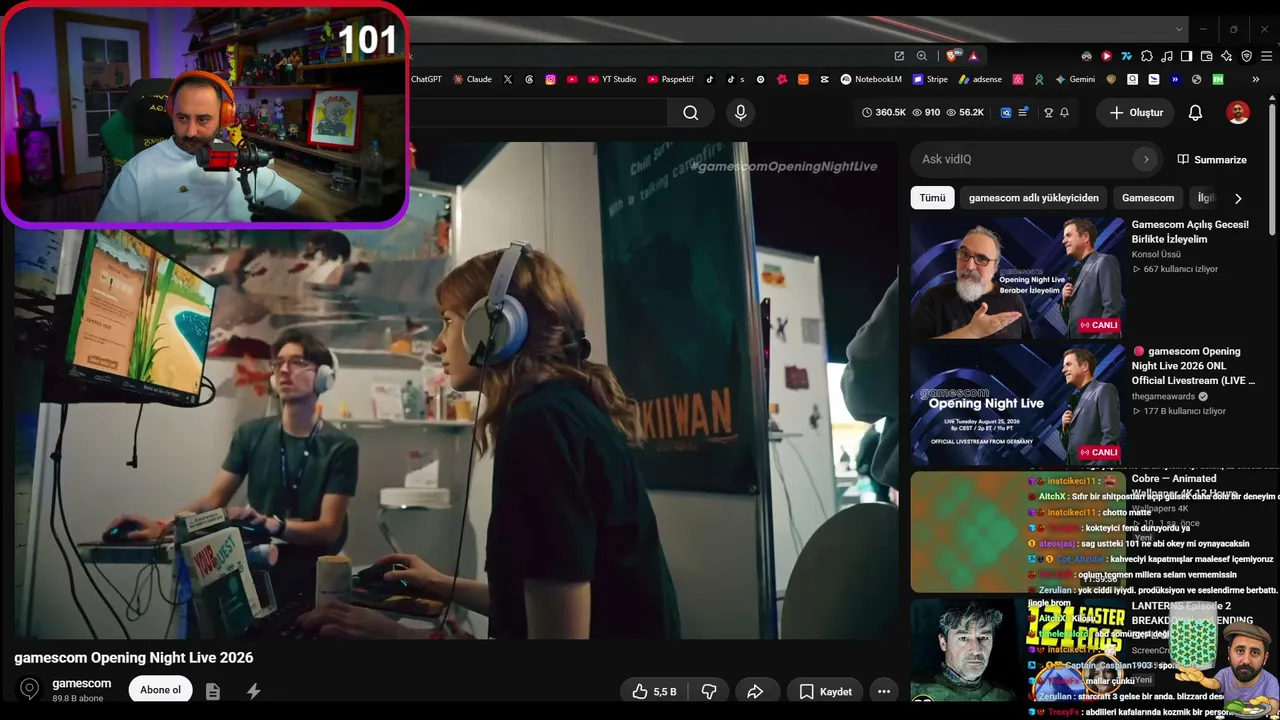Open 'gamescom Opening Night Live 2026 ONL' title

pyautogui.click(x=1193, y=366)
